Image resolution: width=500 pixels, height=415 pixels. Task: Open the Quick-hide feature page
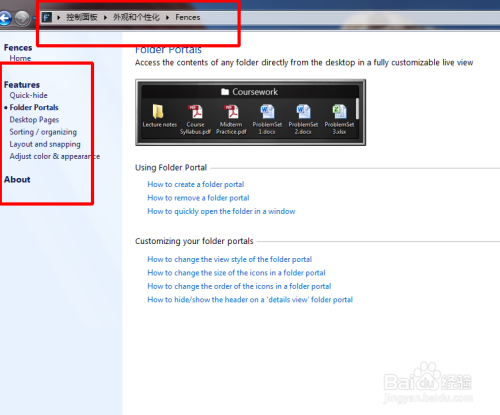pyautogui.click(x=29, y=95)
